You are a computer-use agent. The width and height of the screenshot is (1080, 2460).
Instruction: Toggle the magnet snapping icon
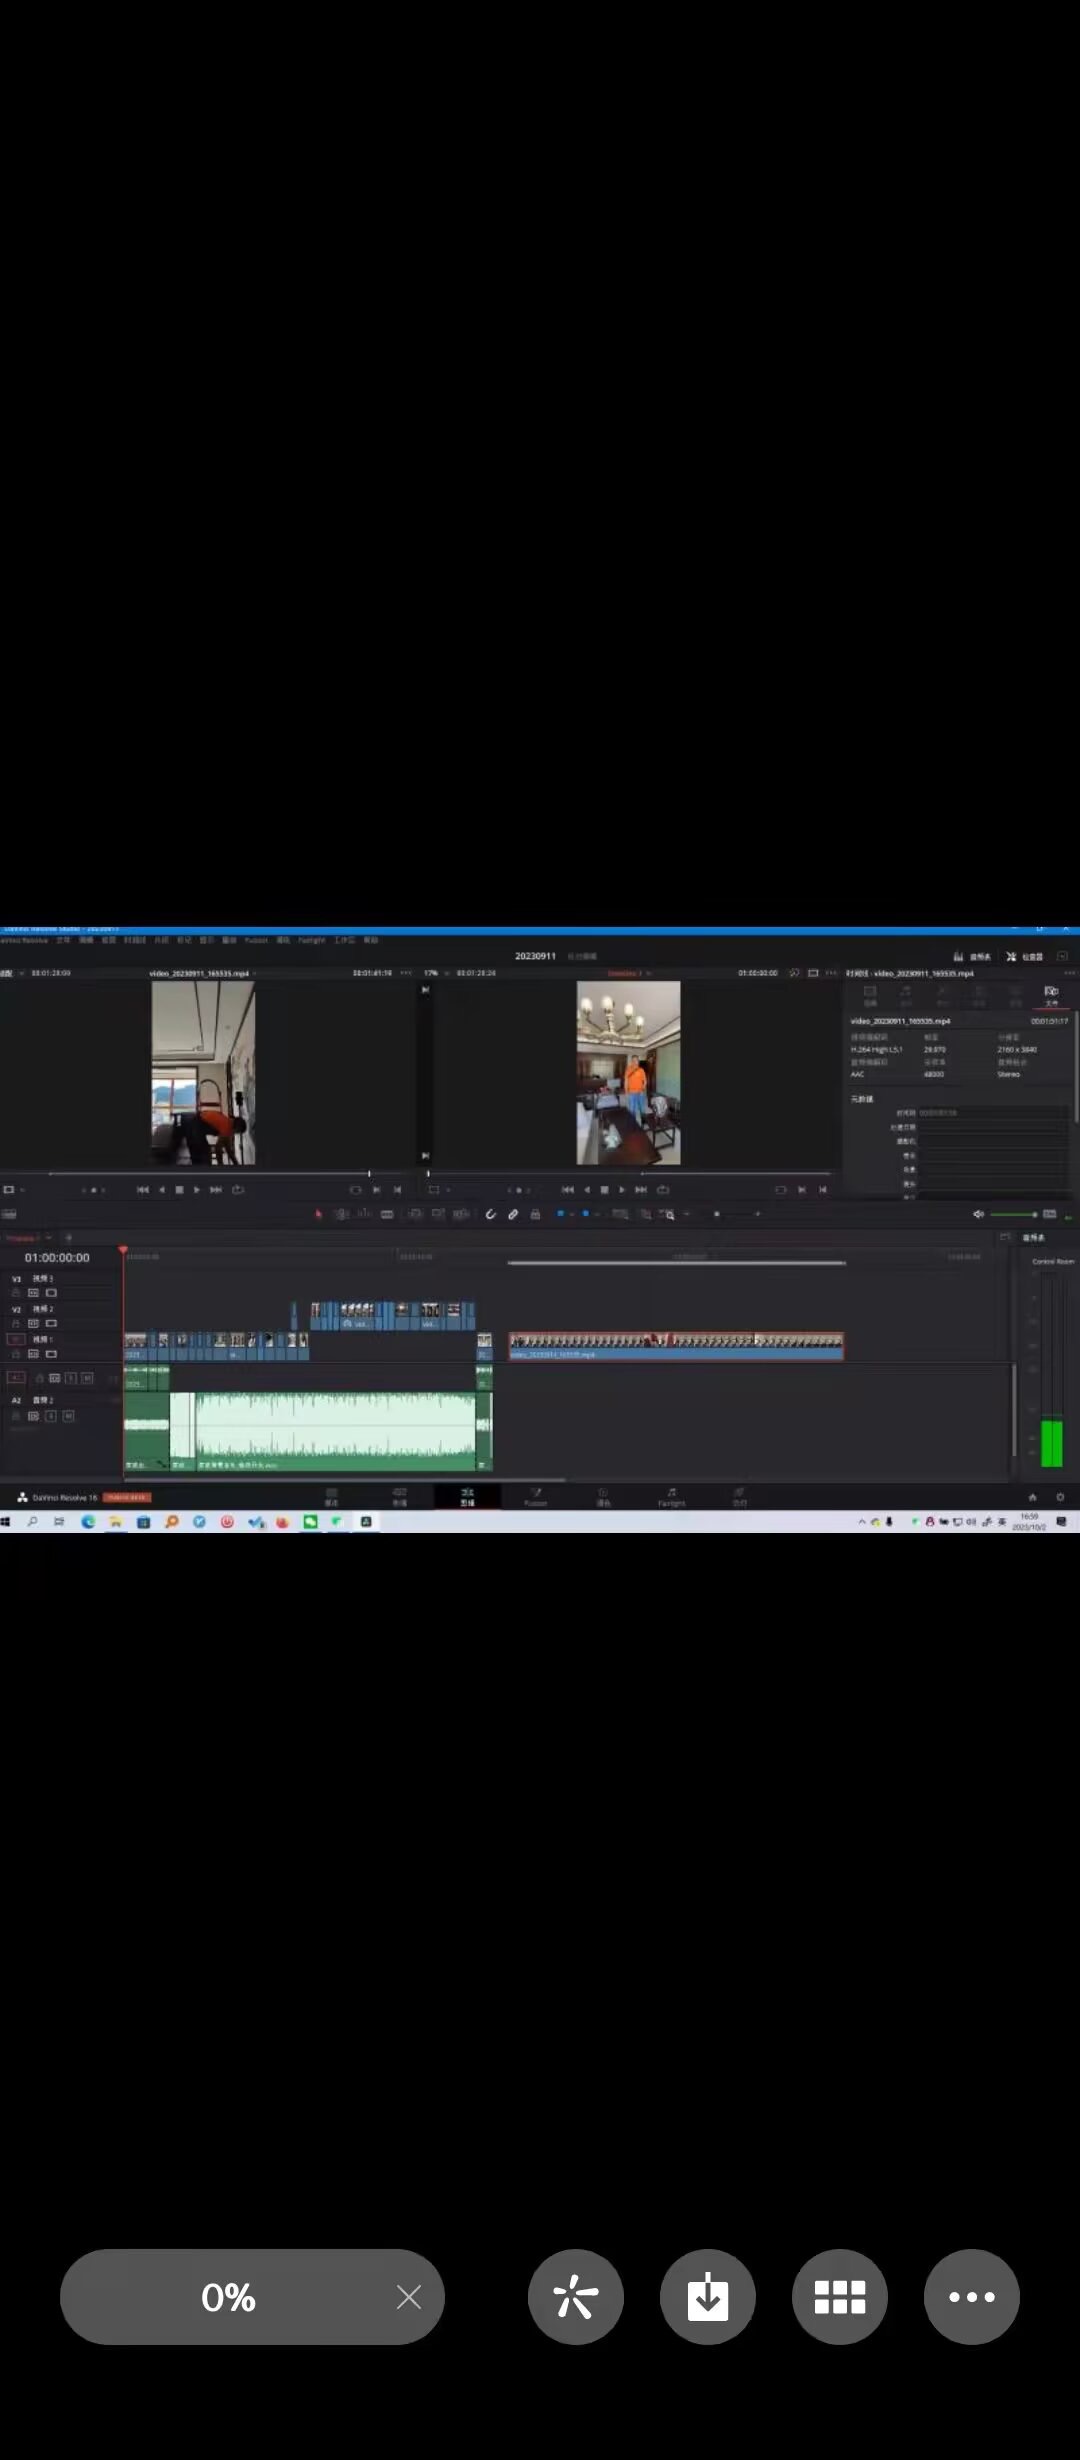point(490,1214)
